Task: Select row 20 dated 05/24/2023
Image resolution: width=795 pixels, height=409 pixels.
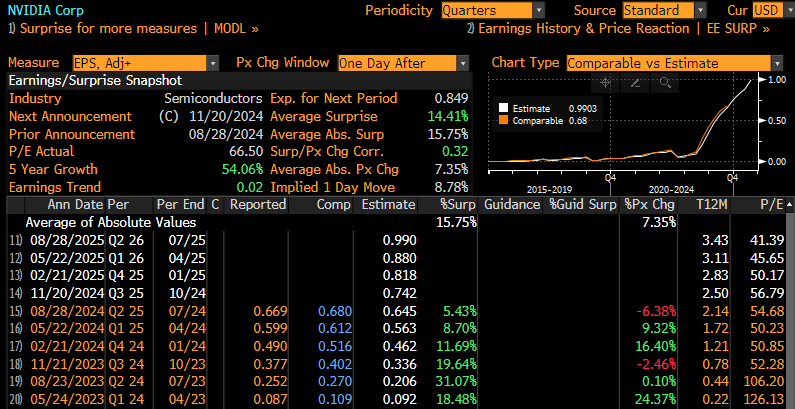Action: (x=397, y=399)
